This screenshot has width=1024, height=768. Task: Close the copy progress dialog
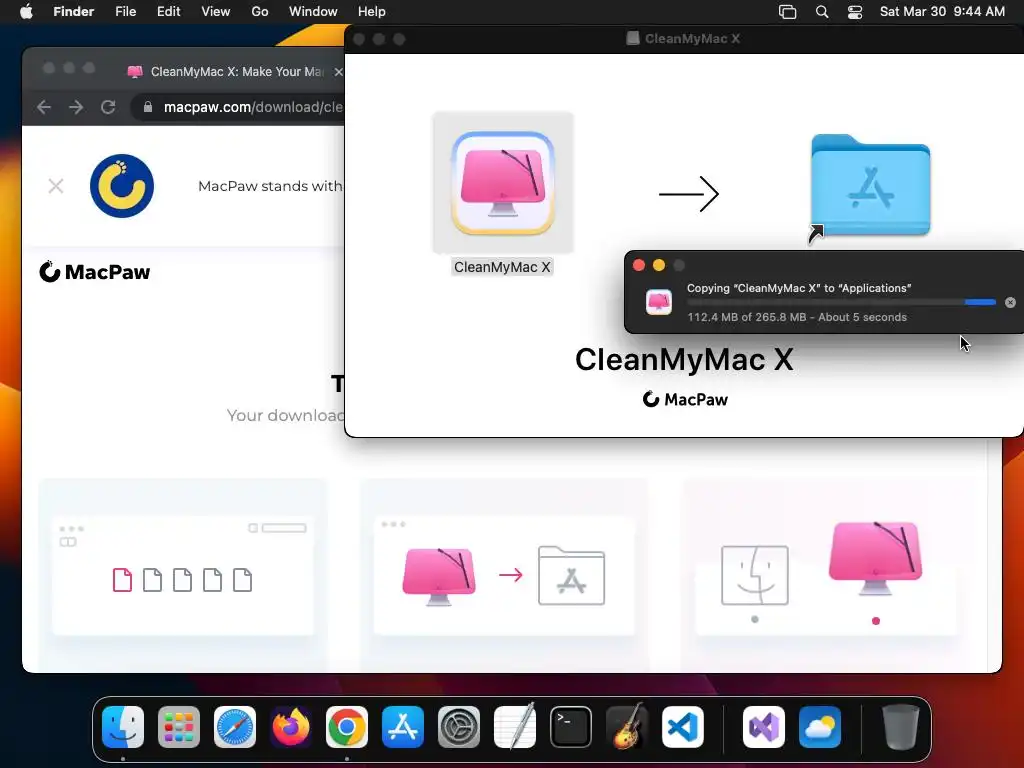coord(639,265)
